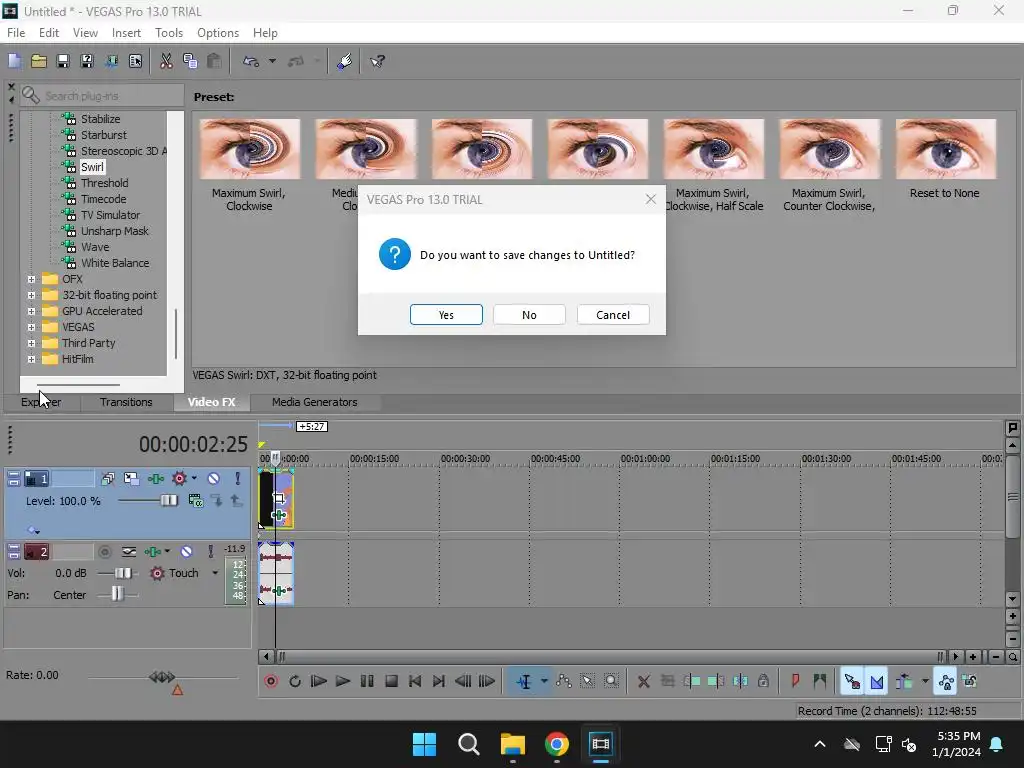Viewport: 1024px width, 768px height.
Task: Expand the GPU Accelerated folder
Action: click(x=31, y=311)
